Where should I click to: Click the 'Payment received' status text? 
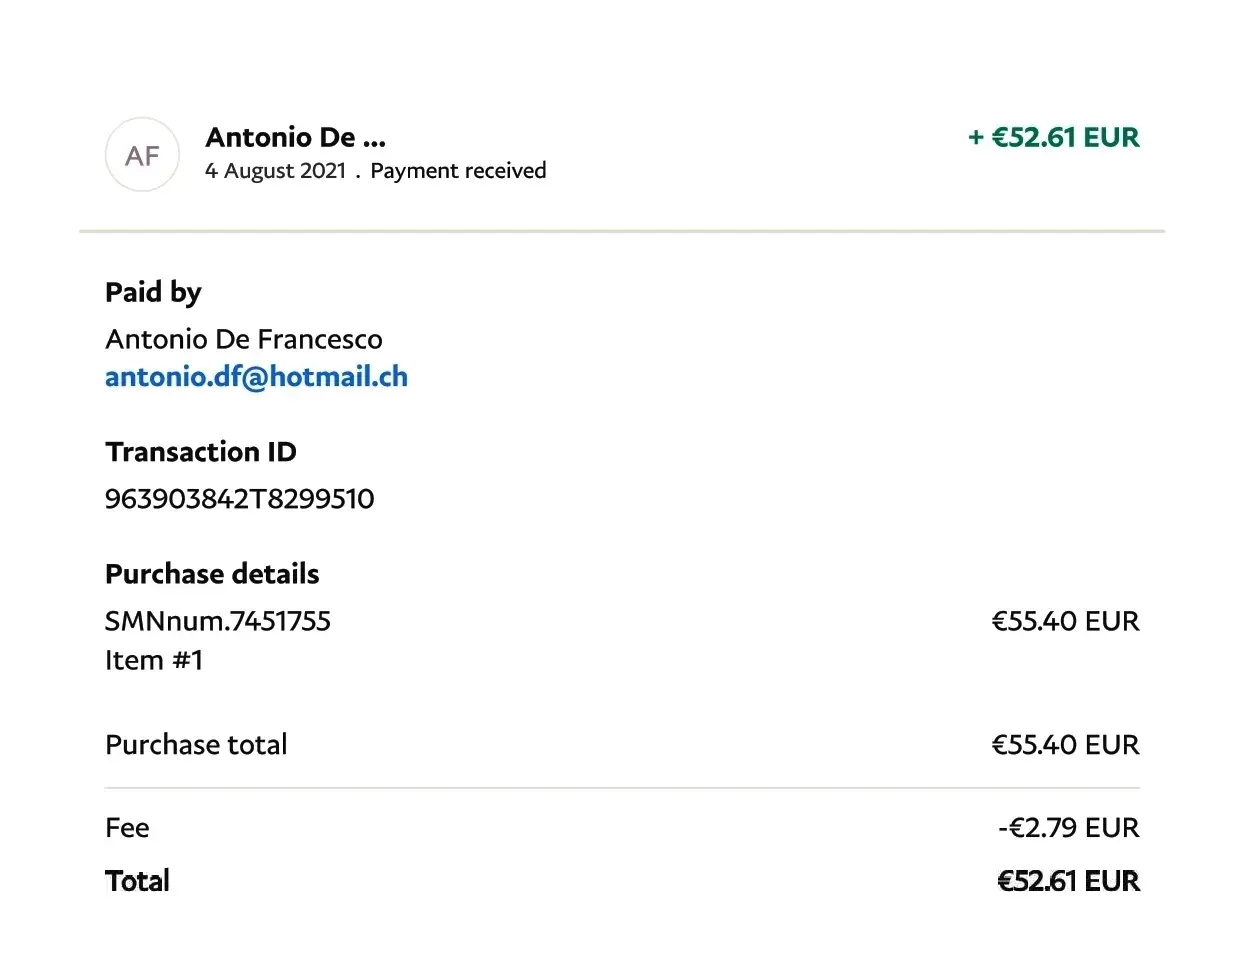pos(458,171)
